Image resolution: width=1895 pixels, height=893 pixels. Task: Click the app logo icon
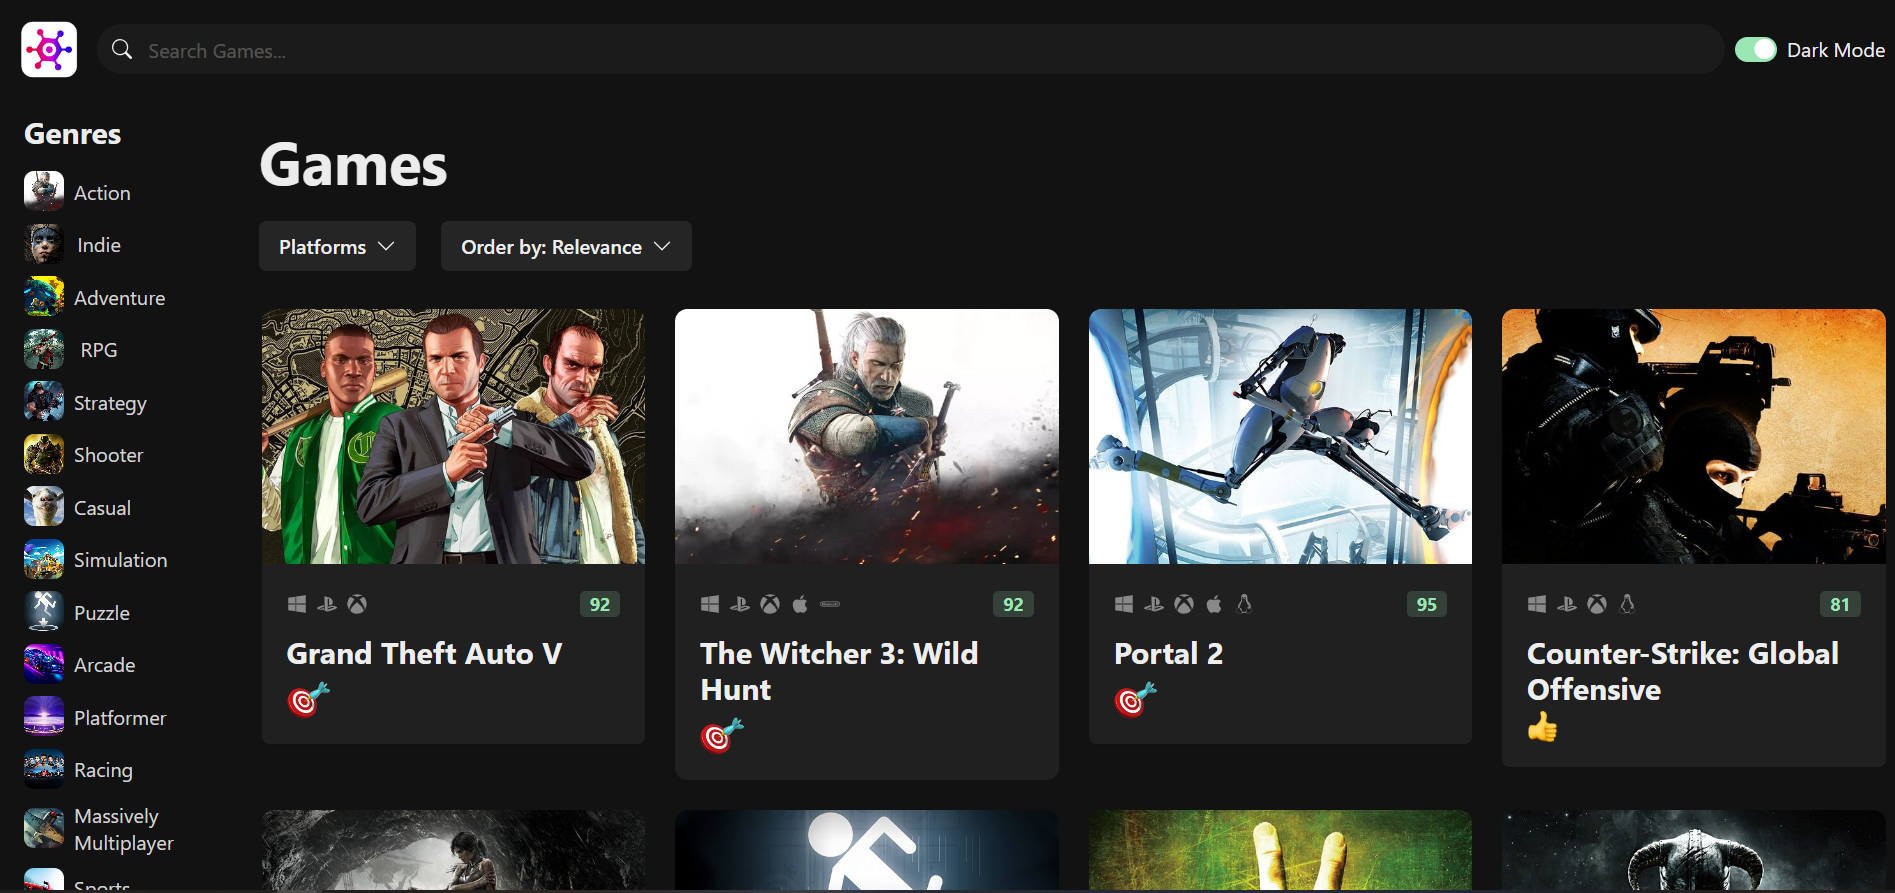[x=49, y=49]
